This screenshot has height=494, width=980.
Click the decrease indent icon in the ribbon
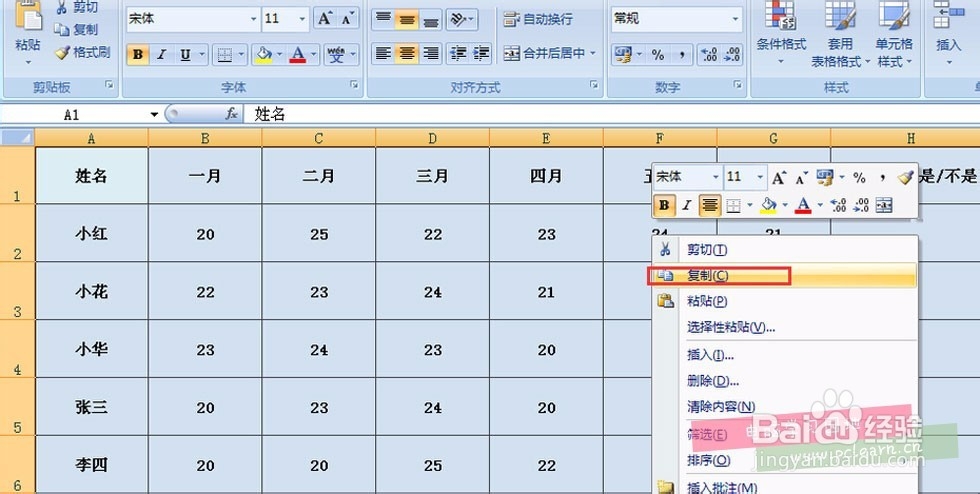tap(458, 54)
